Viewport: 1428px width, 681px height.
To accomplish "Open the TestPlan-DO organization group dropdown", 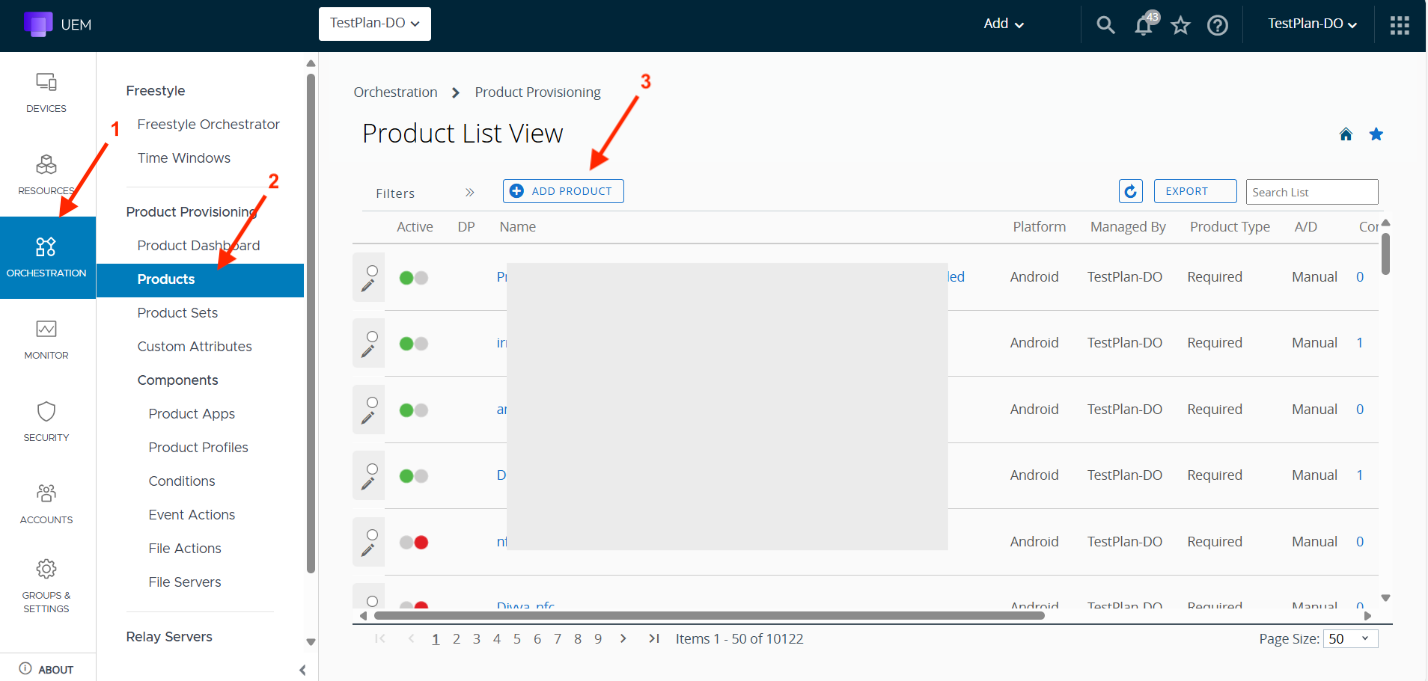I will pyautogui.click(x=374, y=23).
